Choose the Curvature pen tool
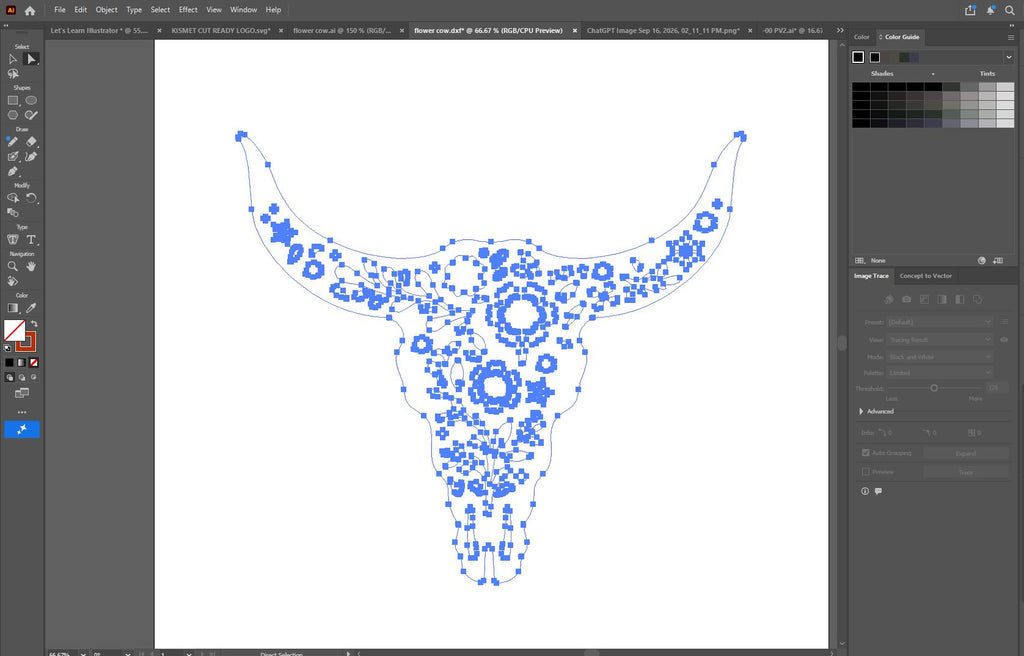The width and height of the screenshot is (1024, 656). (31, 157)
